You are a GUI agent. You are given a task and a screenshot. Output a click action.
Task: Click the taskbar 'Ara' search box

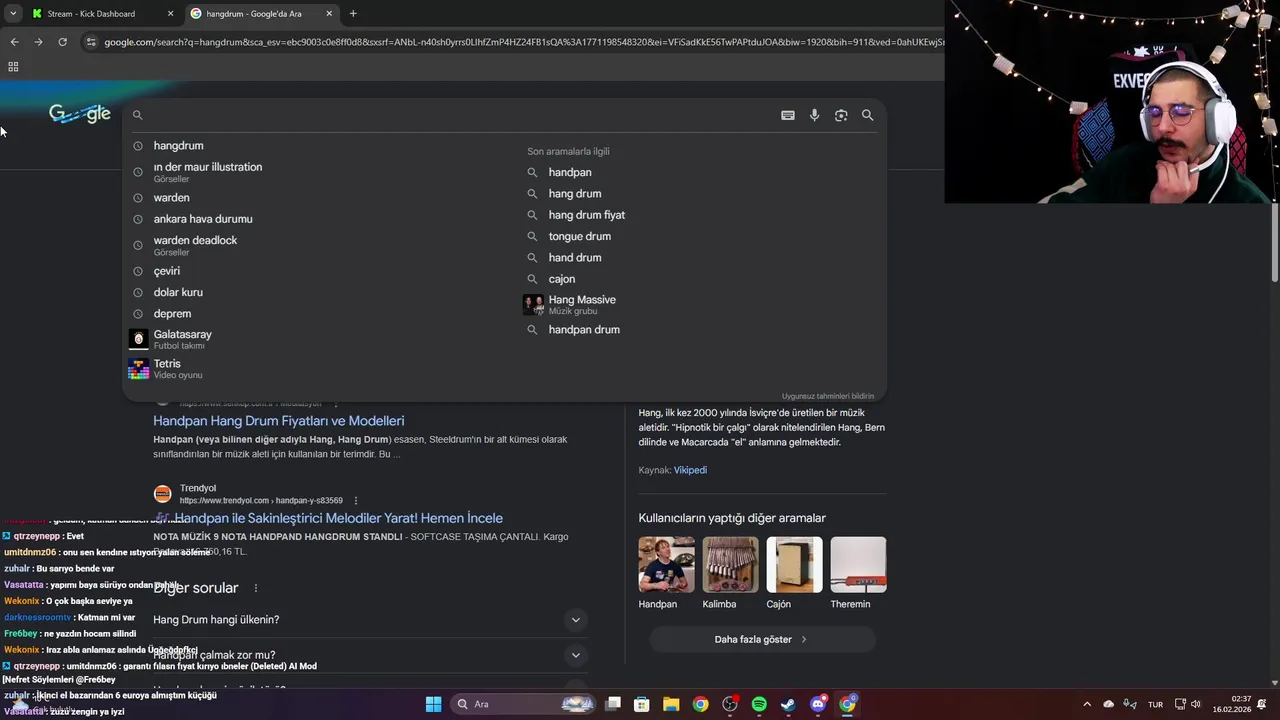524,704
